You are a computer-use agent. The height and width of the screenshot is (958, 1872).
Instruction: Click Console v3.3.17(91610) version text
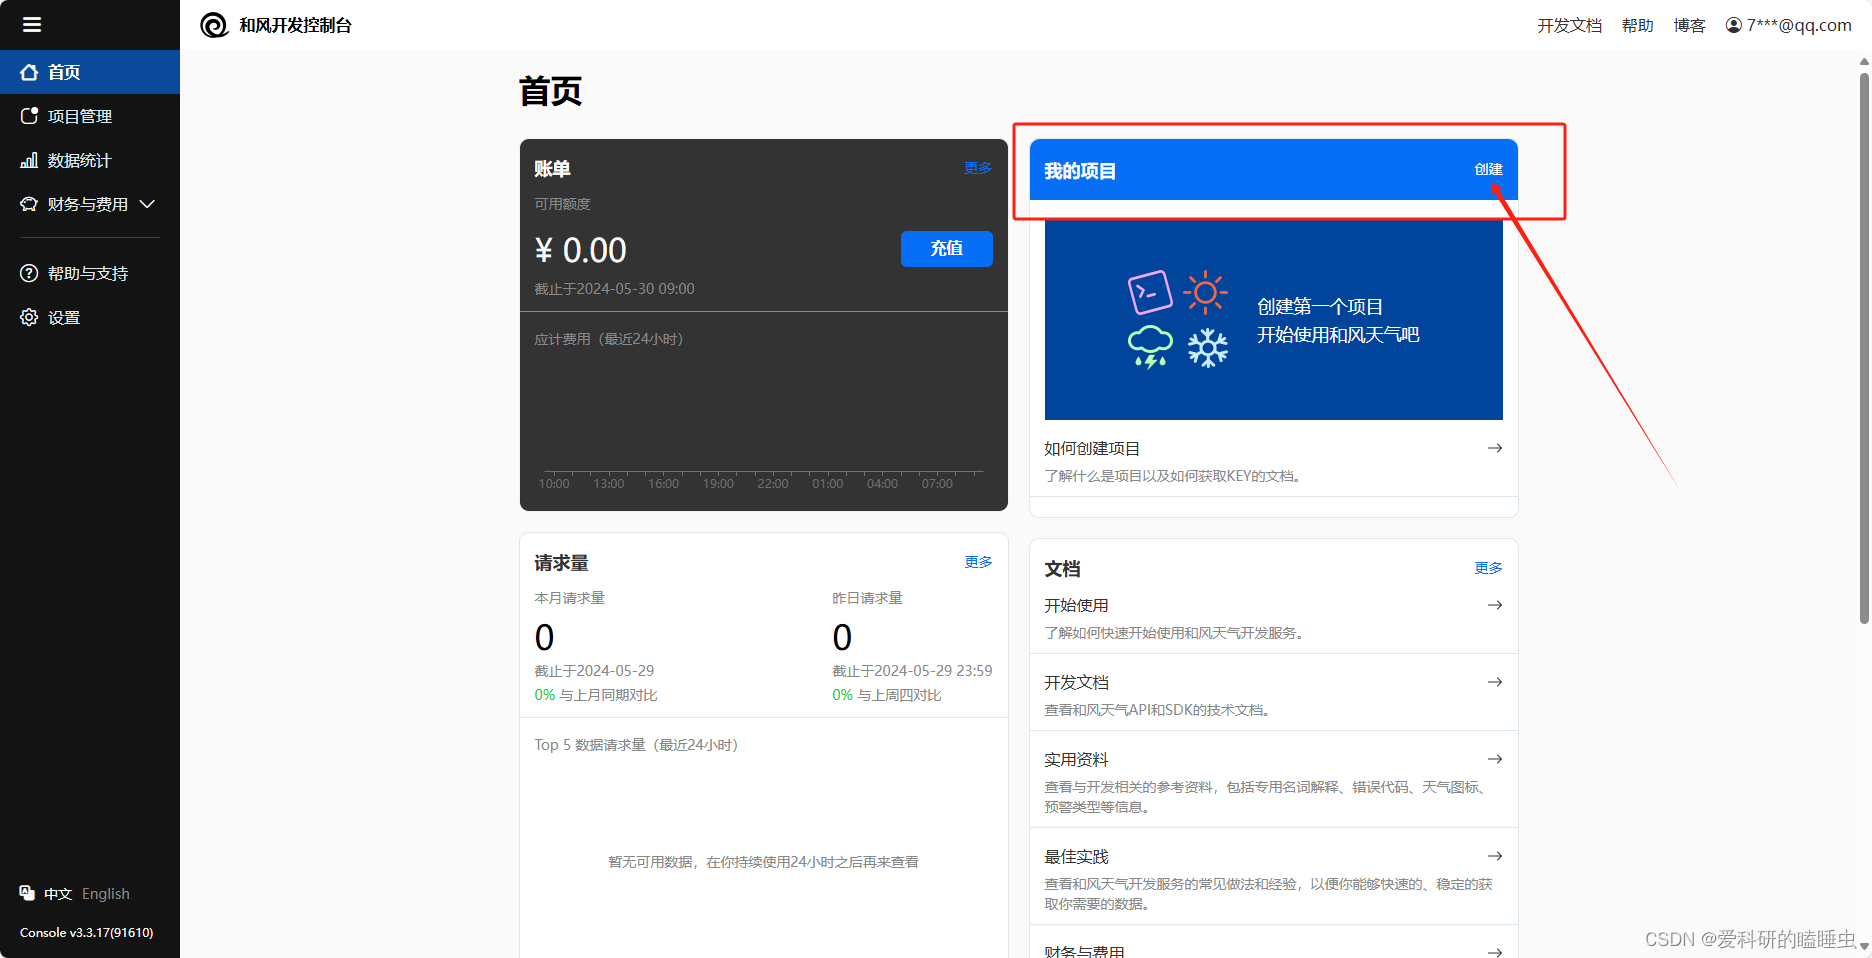87,932
